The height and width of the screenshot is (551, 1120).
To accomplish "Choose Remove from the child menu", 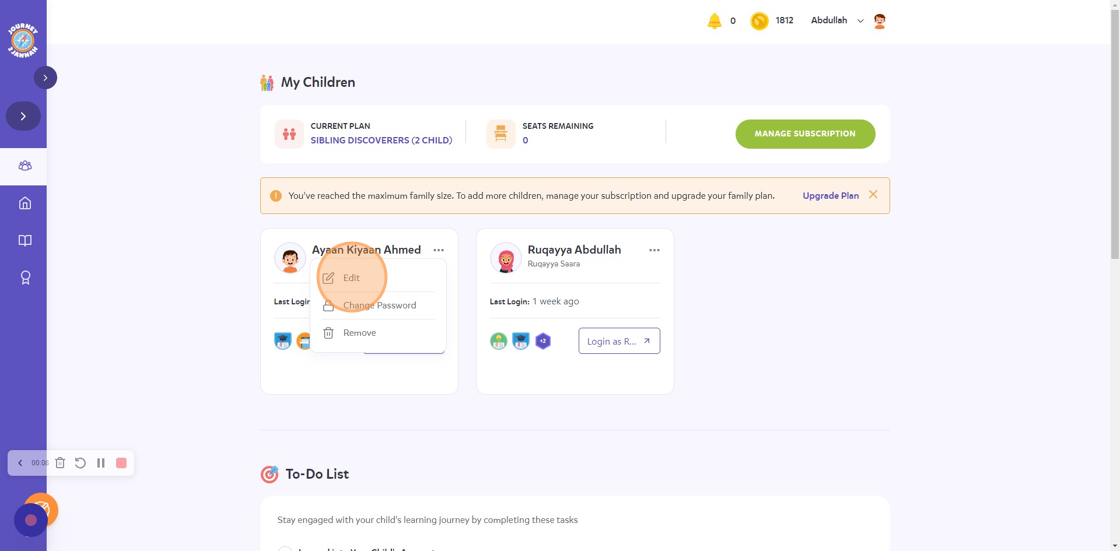I will (x=378, y=333).
